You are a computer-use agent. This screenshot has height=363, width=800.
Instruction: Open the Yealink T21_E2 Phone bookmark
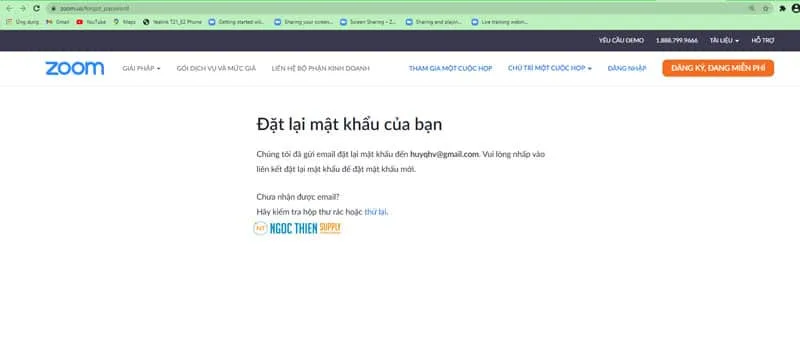click(172, 22)
